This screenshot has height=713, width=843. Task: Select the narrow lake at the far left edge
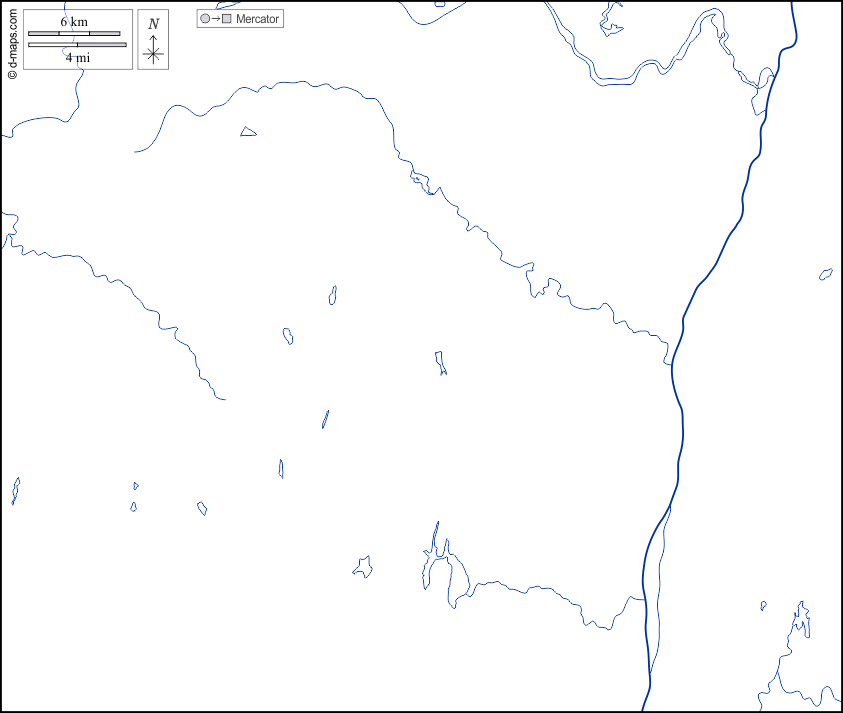point(15,490)
